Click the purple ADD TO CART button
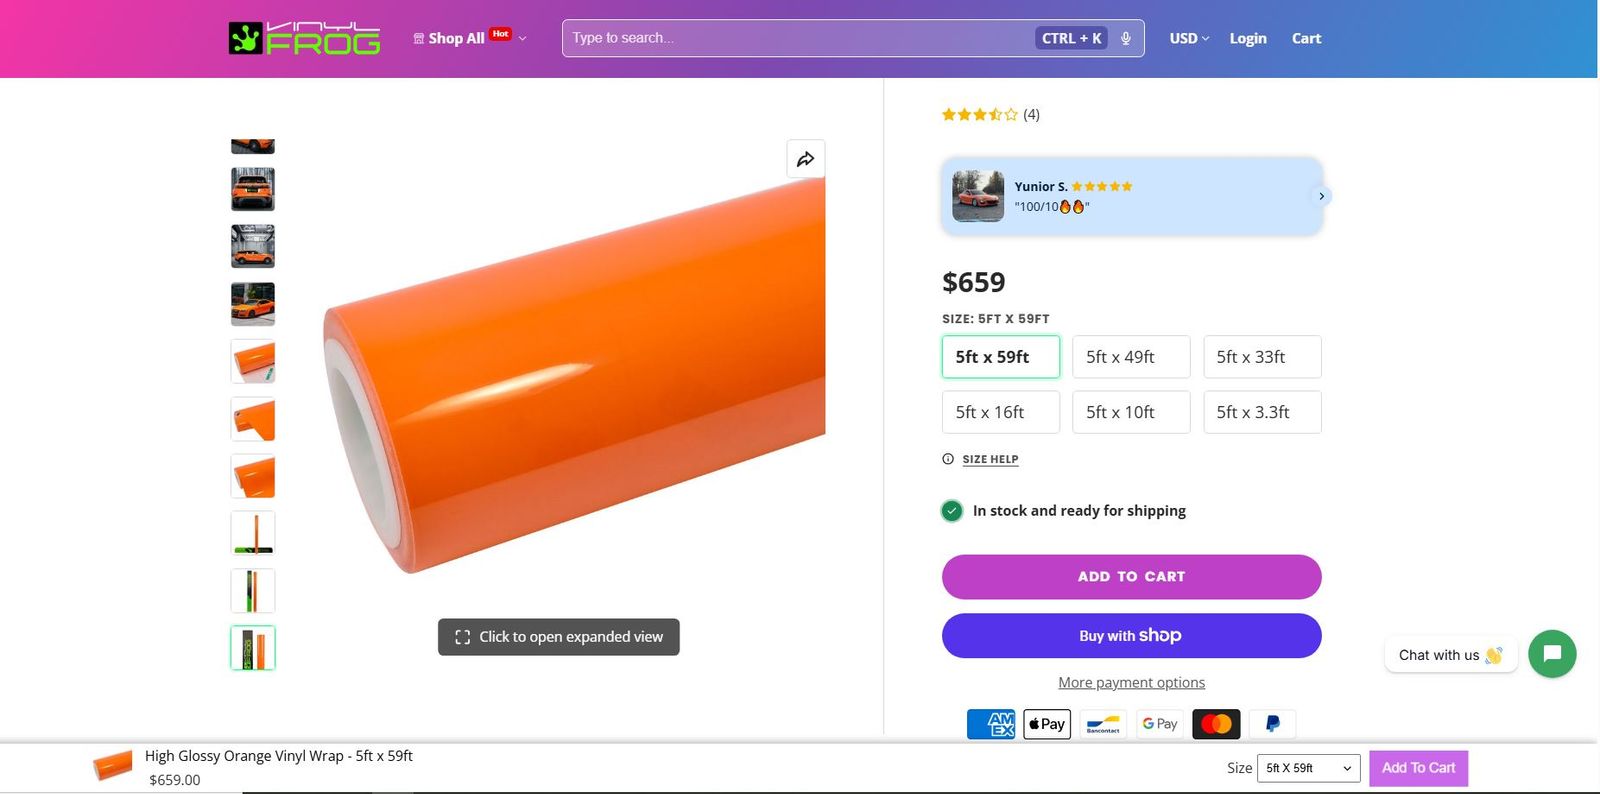The height and width of the screenshot is (794, 1600). (x=1131, y=577)
